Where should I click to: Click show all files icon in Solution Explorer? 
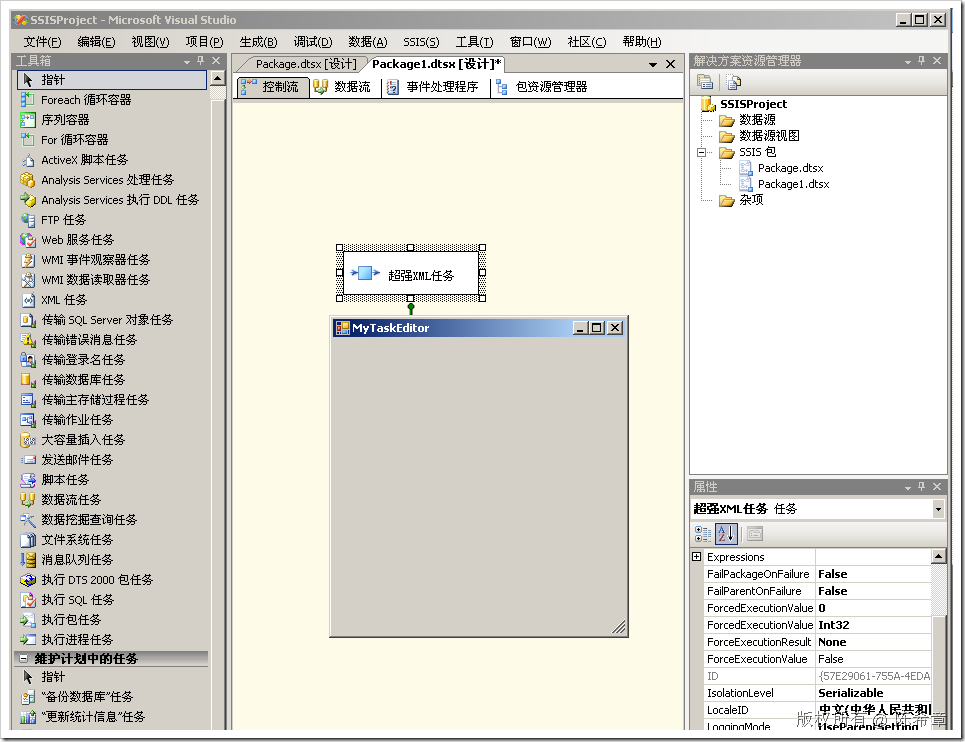[x=733, y=82]
